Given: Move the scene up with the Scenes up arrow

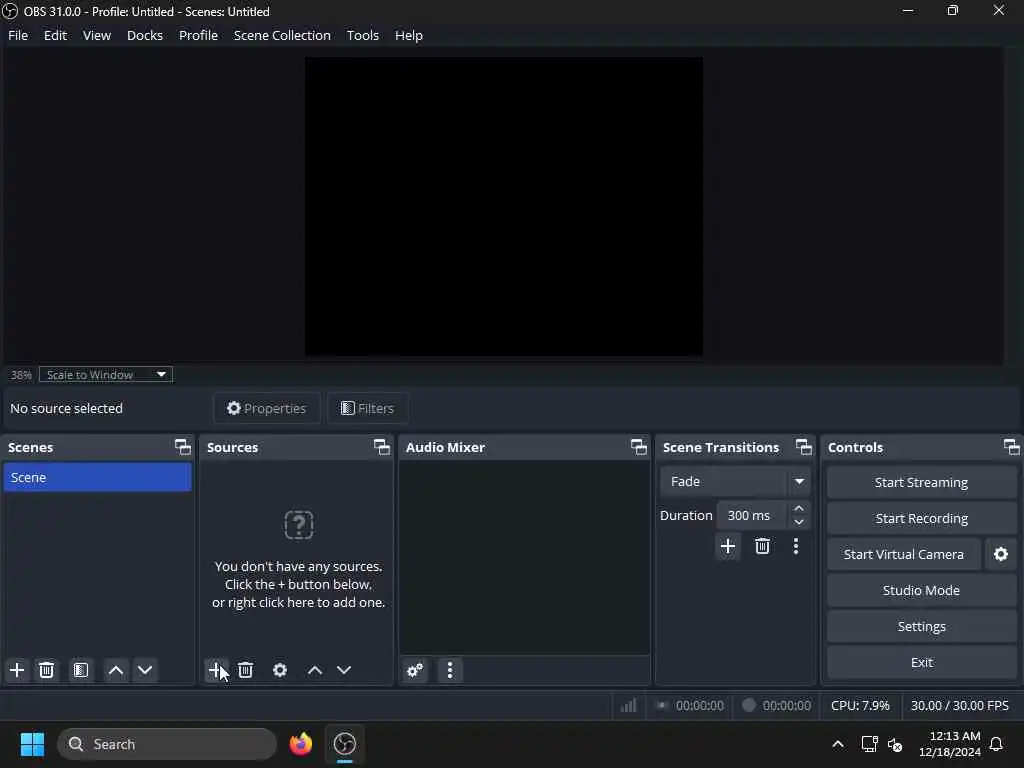Looking at the screenshot, I should (116, 670).
